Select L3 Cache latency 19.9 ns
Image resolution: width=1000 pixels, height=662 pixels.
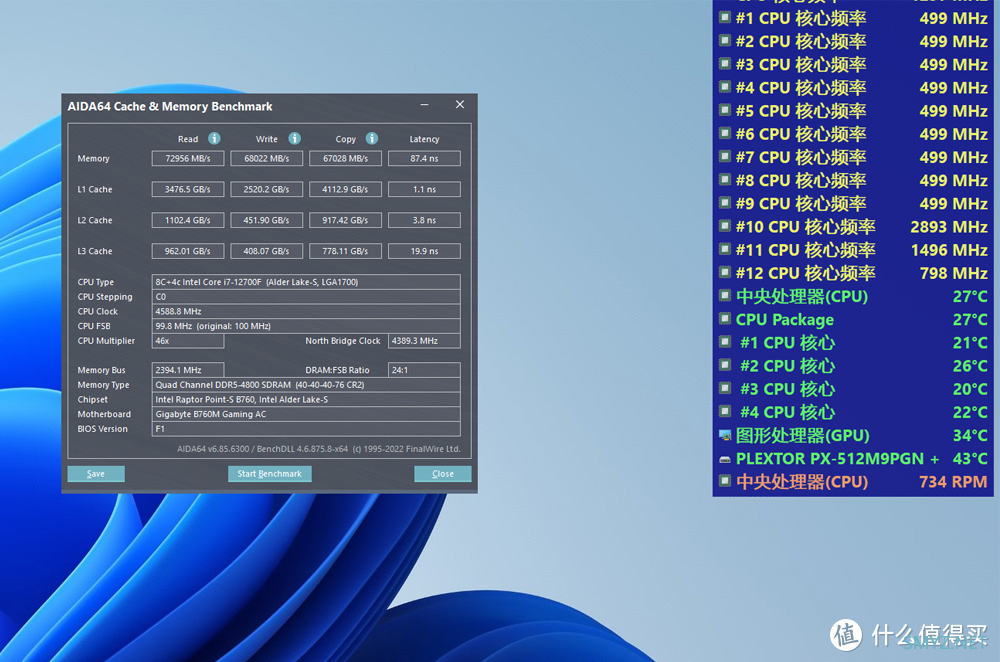424,251
